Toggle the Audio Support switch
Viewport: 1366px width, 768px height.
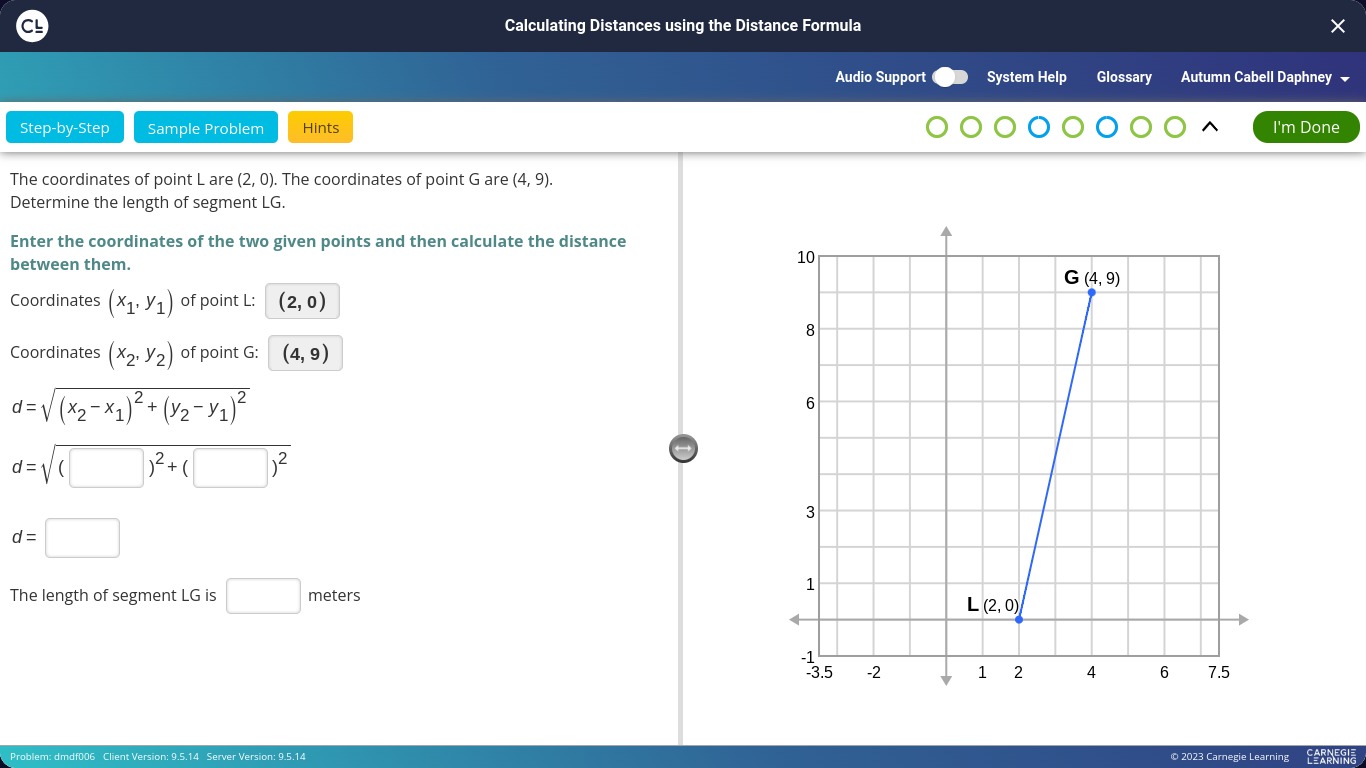[950, 77]
